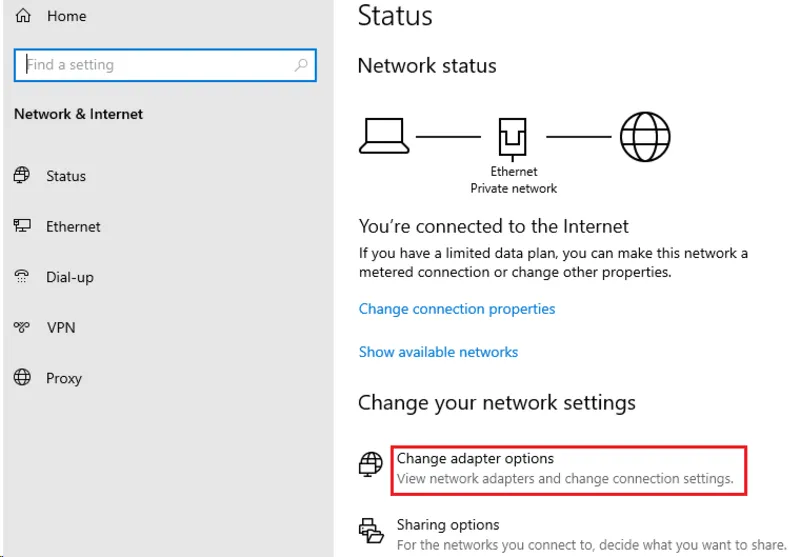The width and height of the screenshot is (800, 557).
Task: Click the Dial-up icon in sidebar
Action: pyautogui.click(x=22, y=277)
